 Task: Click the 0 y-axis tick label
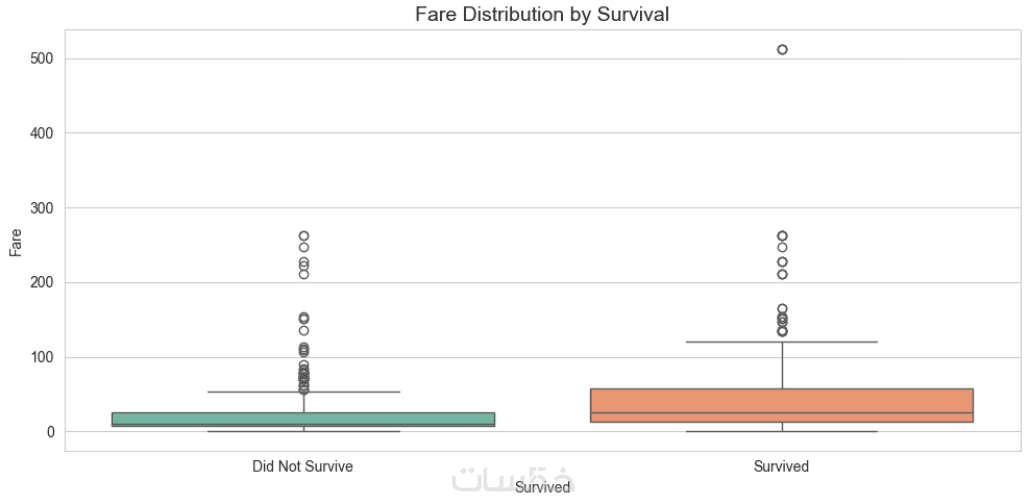click(48, 432)
